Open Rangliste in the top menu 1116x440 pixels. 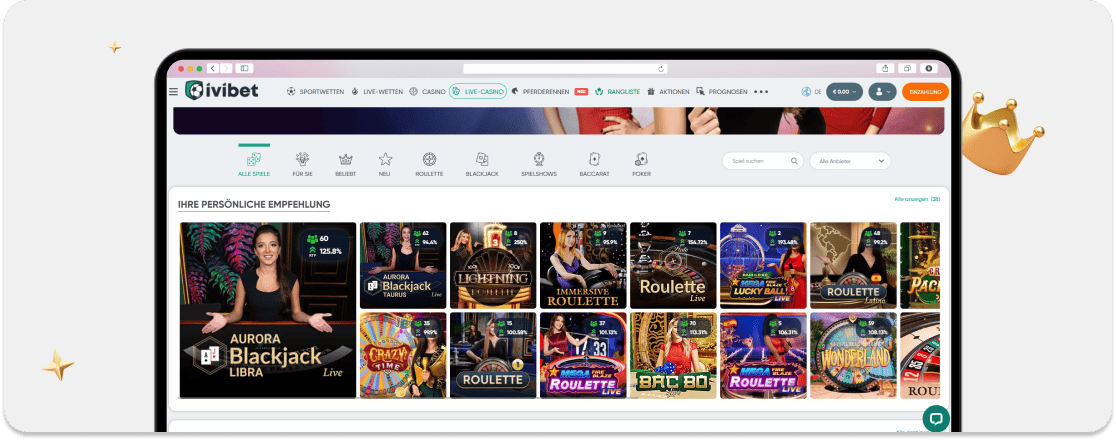tap(617, 92)
